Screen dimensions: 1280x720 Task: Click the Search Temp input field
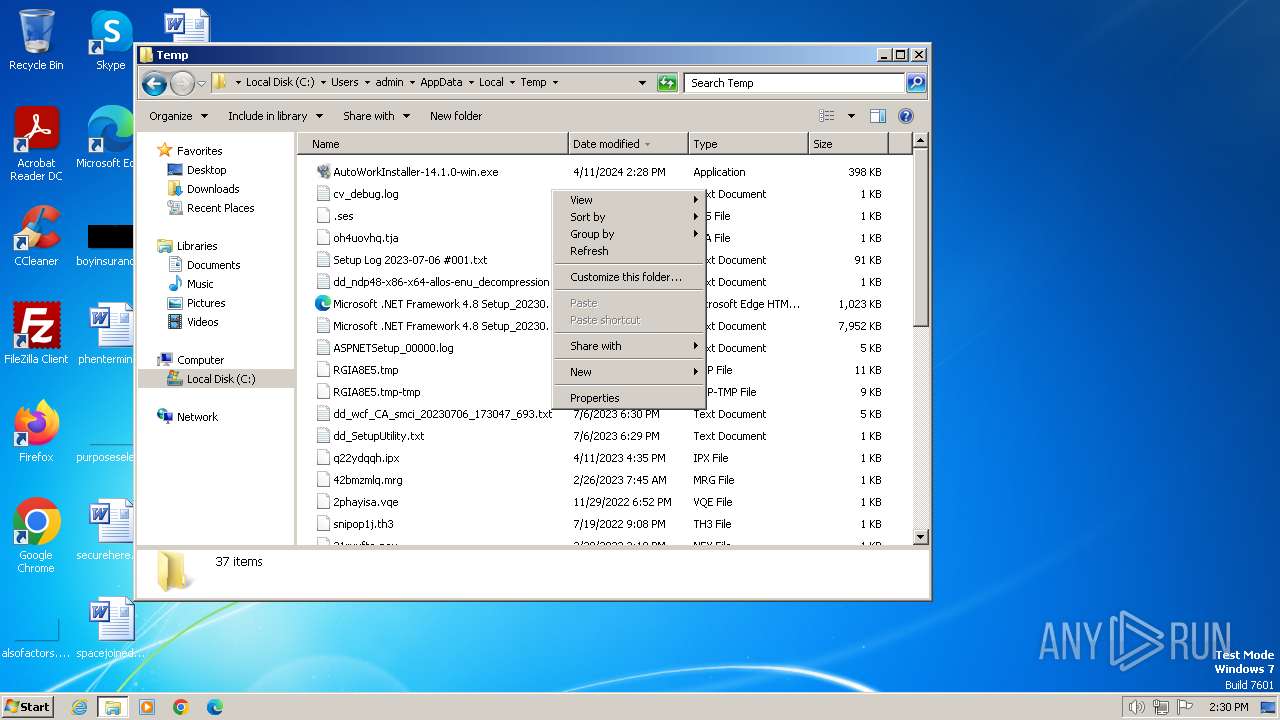click(x=795, y=83)
